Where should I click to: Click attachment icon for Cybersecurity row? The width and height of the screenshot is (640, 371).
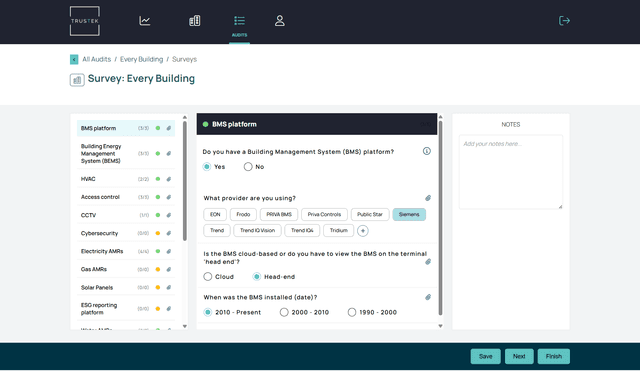pyautogui.click(x=169, y=233)
